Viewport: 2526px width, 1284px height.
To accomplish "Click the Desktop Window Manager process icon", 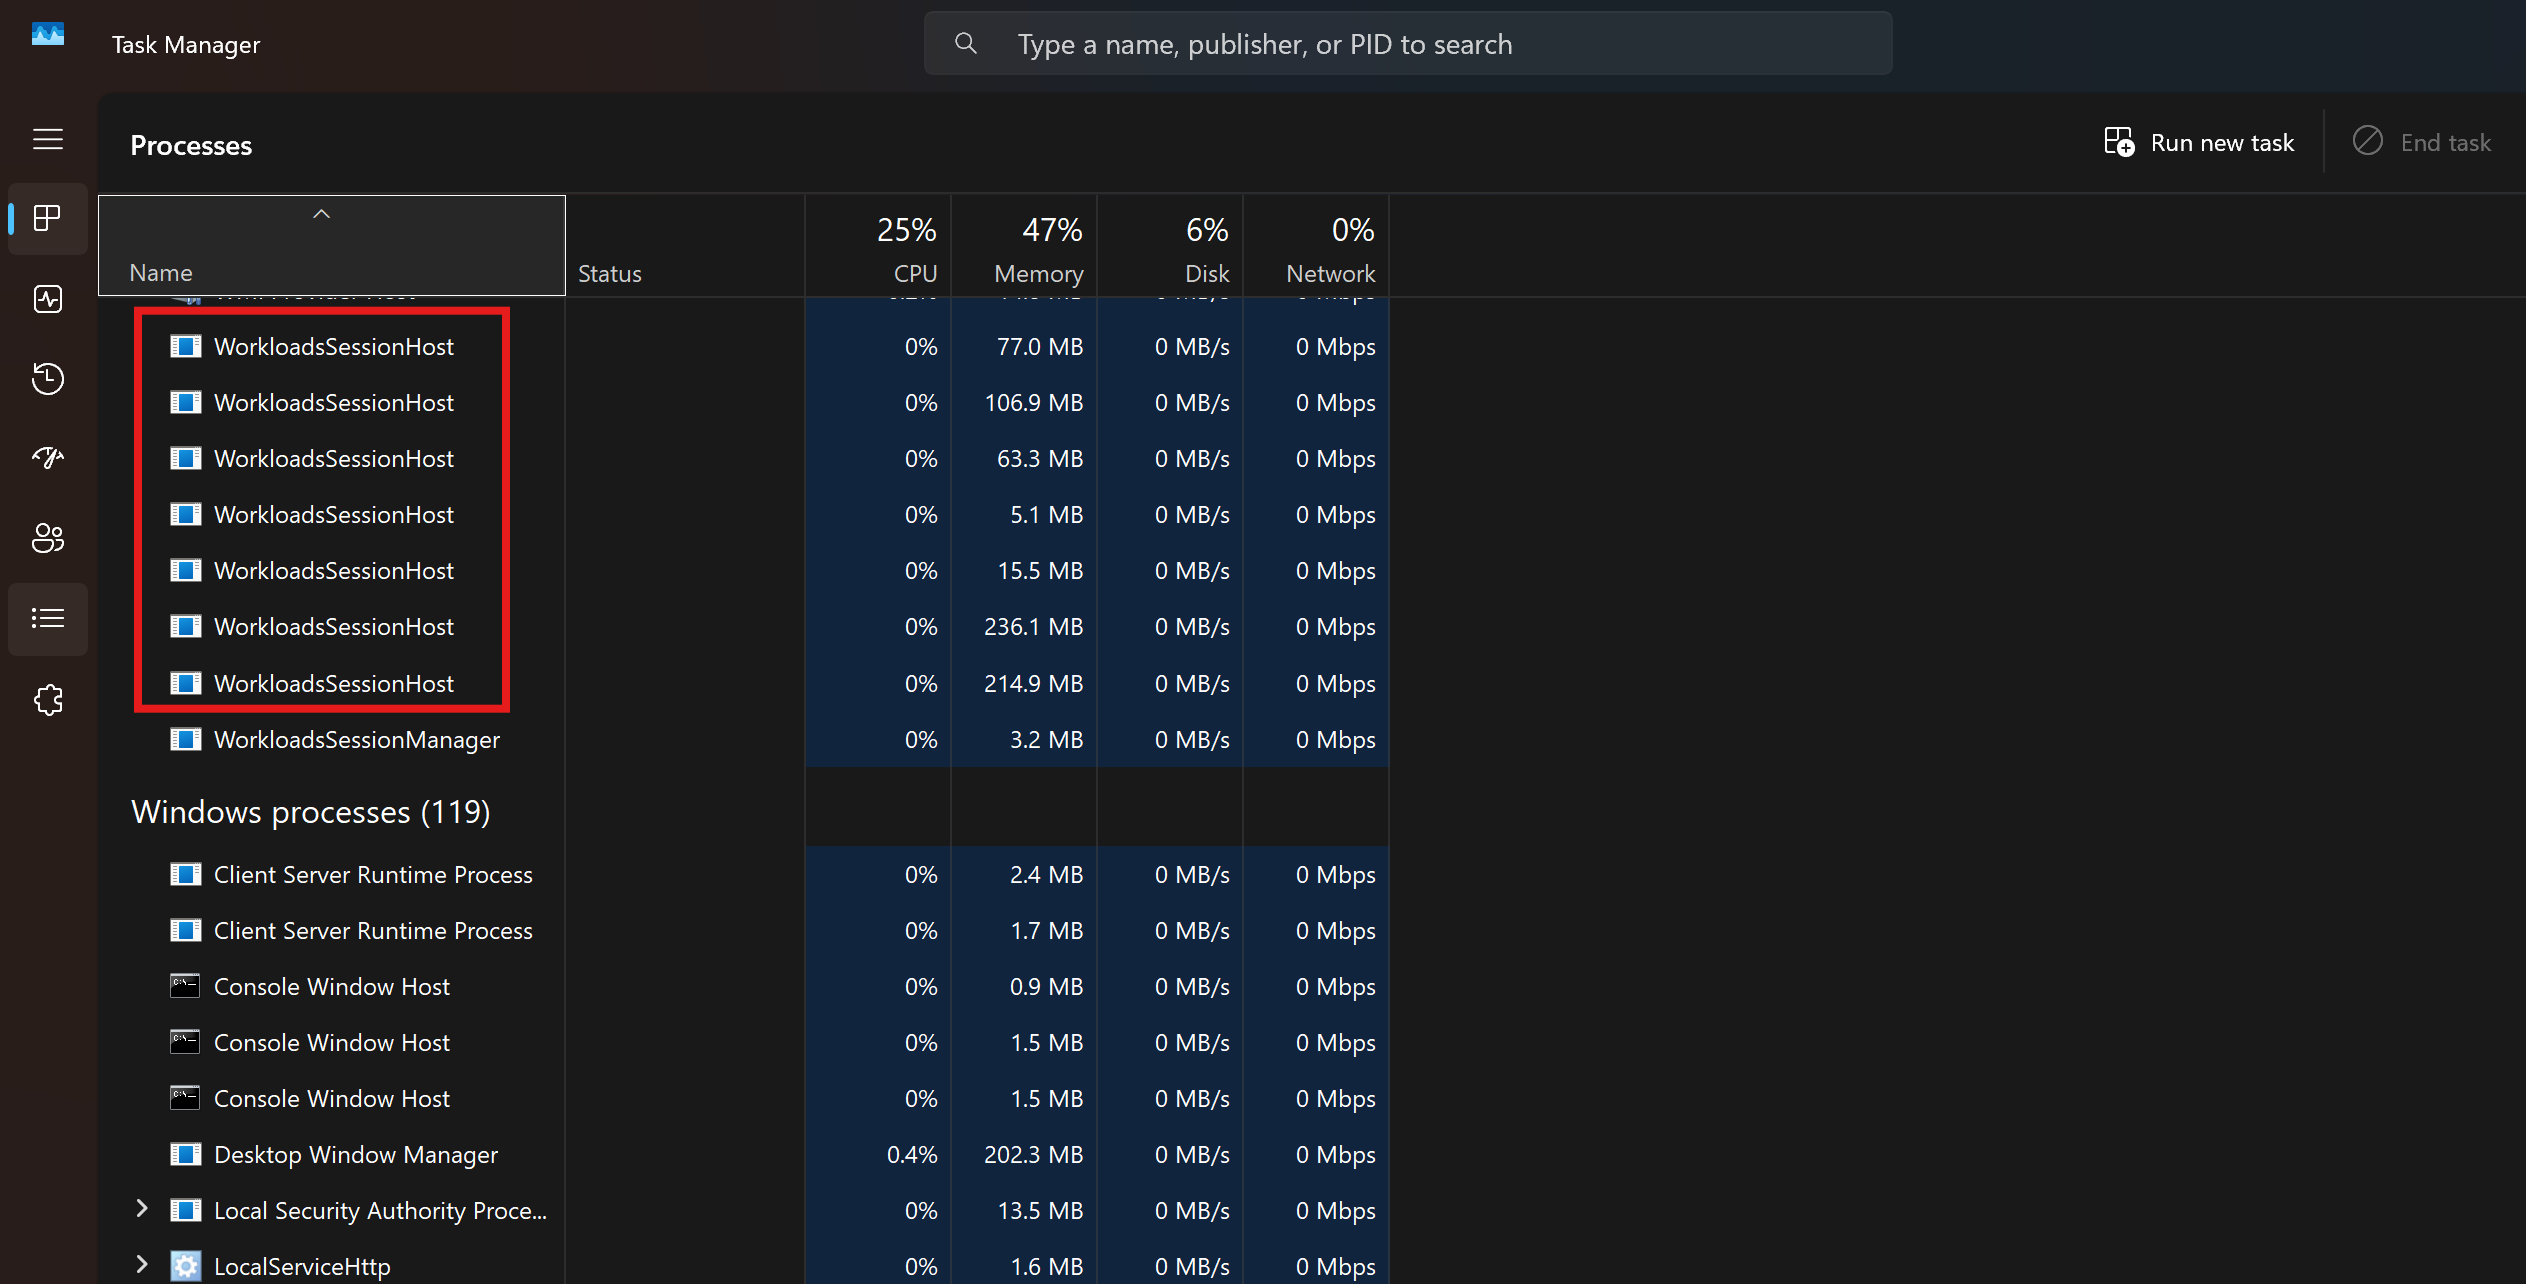I will point(186,1154).
